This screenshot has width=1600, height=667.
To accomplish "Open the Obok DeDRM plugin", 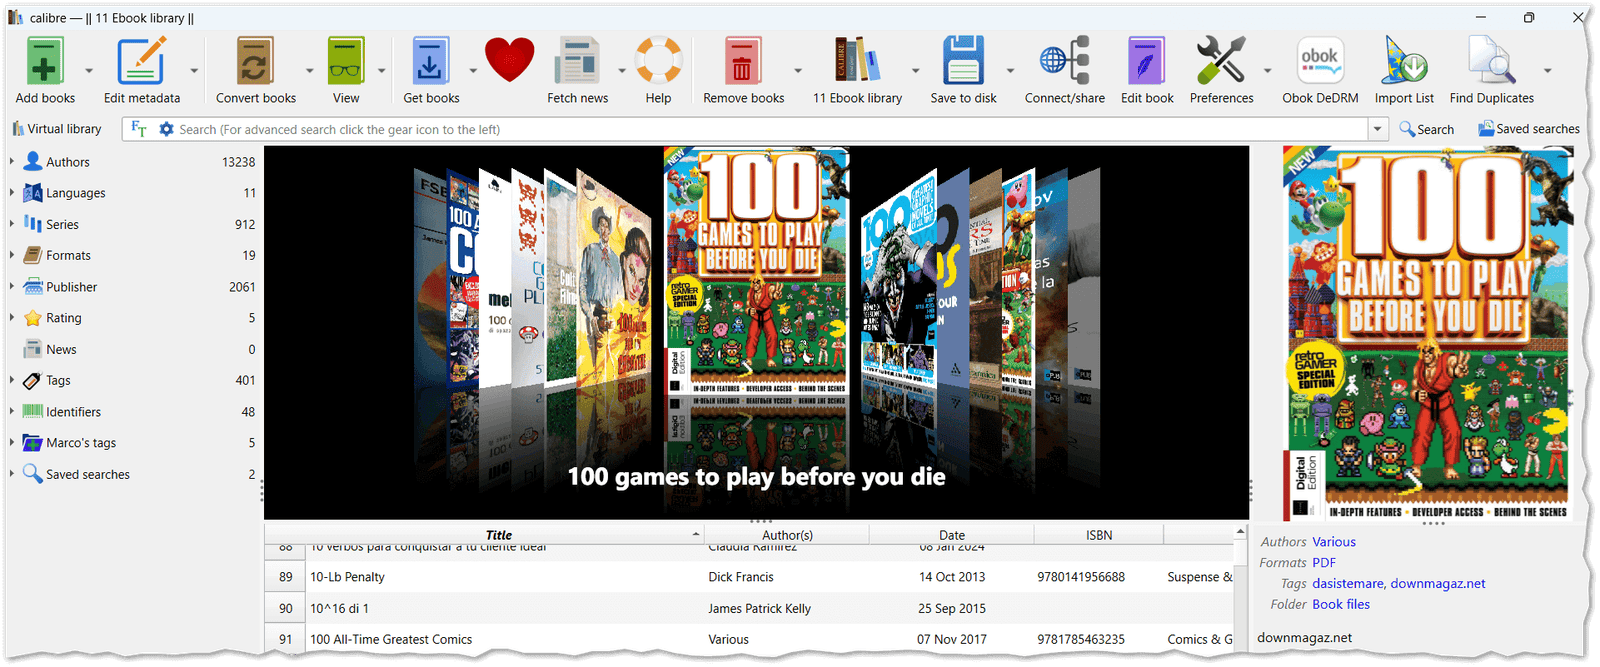I will 1320,62.
